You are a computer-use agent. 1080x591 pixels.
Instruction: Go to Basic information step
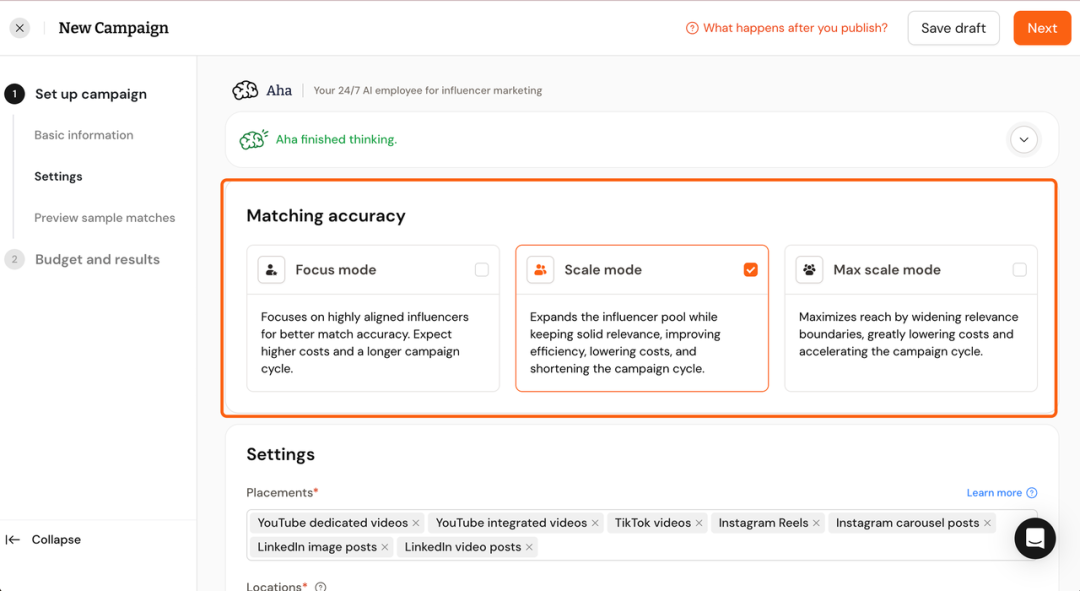point(84,135)
